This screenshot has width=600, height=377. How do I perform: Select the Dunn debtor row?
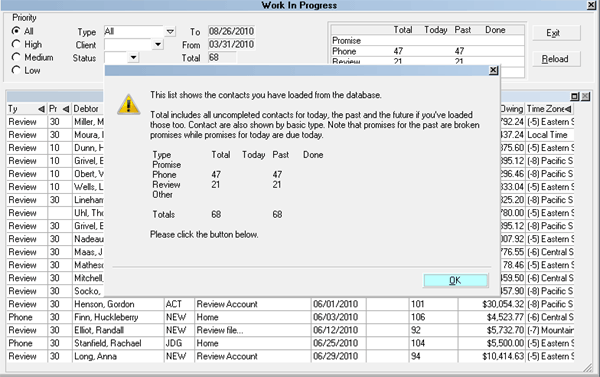55,148
